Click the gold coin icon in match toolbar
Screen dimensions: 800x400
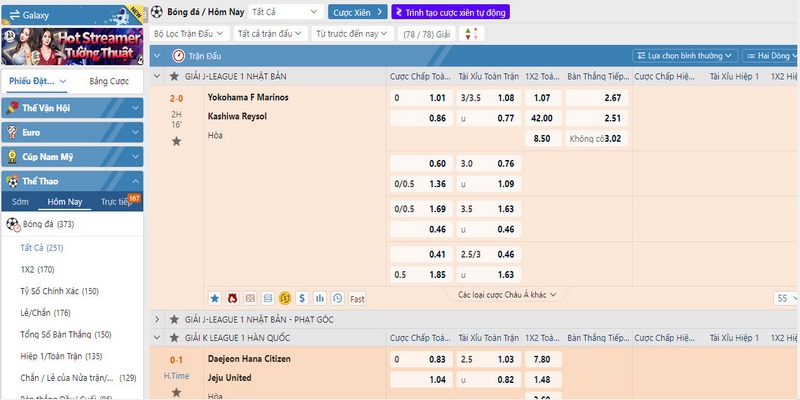coord(285,298)
